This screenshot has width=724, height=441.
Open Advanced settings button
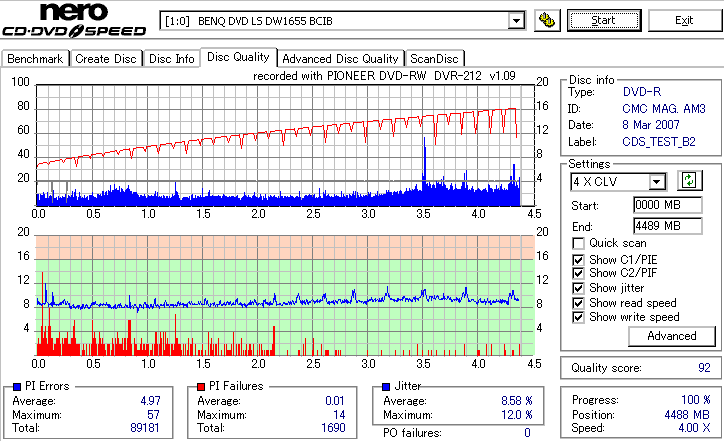click(672, 336)
